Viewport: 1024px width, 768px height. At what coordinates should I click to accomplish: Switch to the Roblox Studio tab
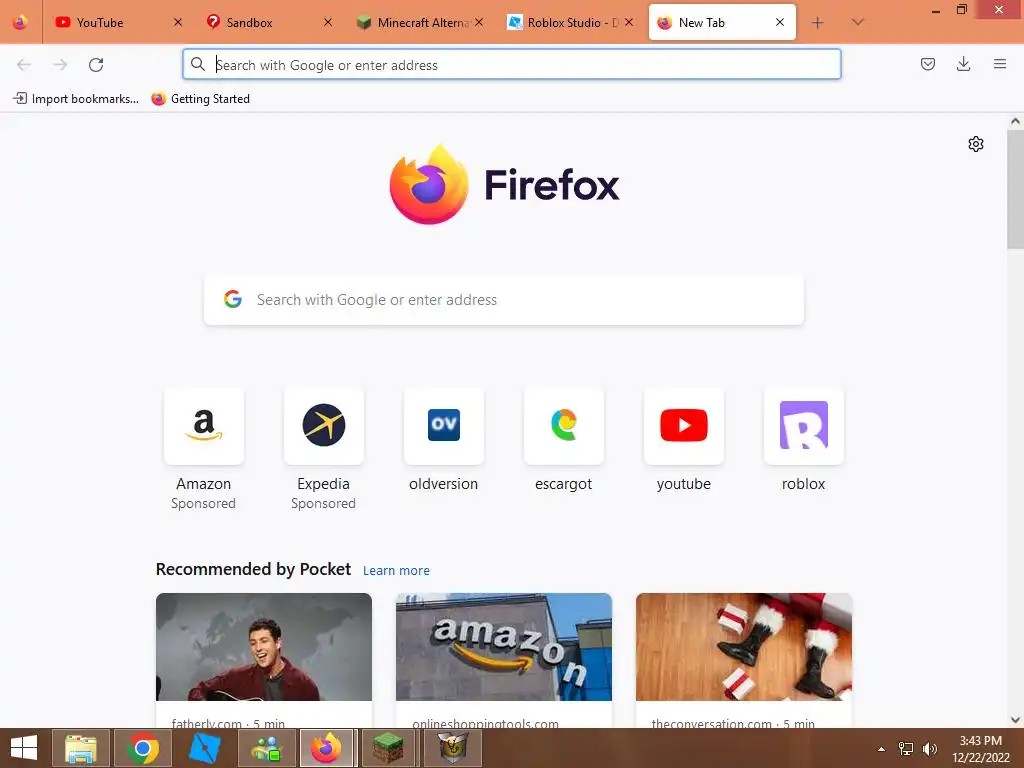coord(569,22)
